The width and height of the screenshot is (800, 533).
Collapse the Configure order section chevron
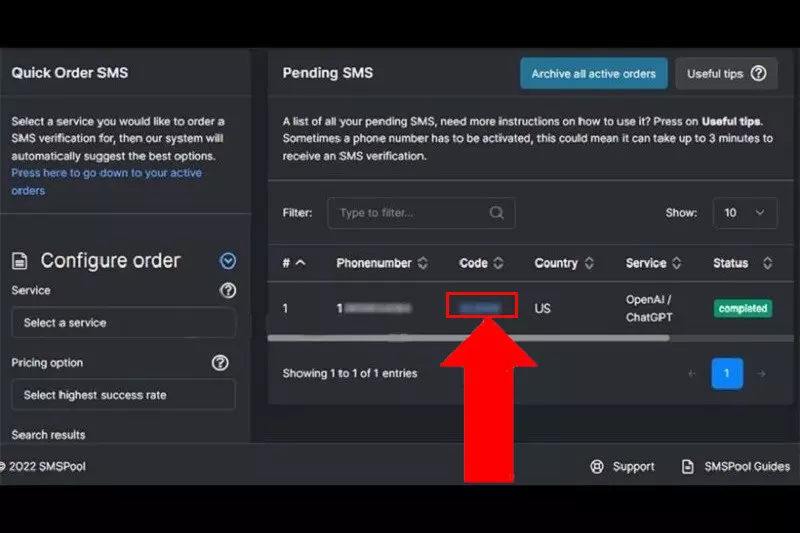[228, 261]
